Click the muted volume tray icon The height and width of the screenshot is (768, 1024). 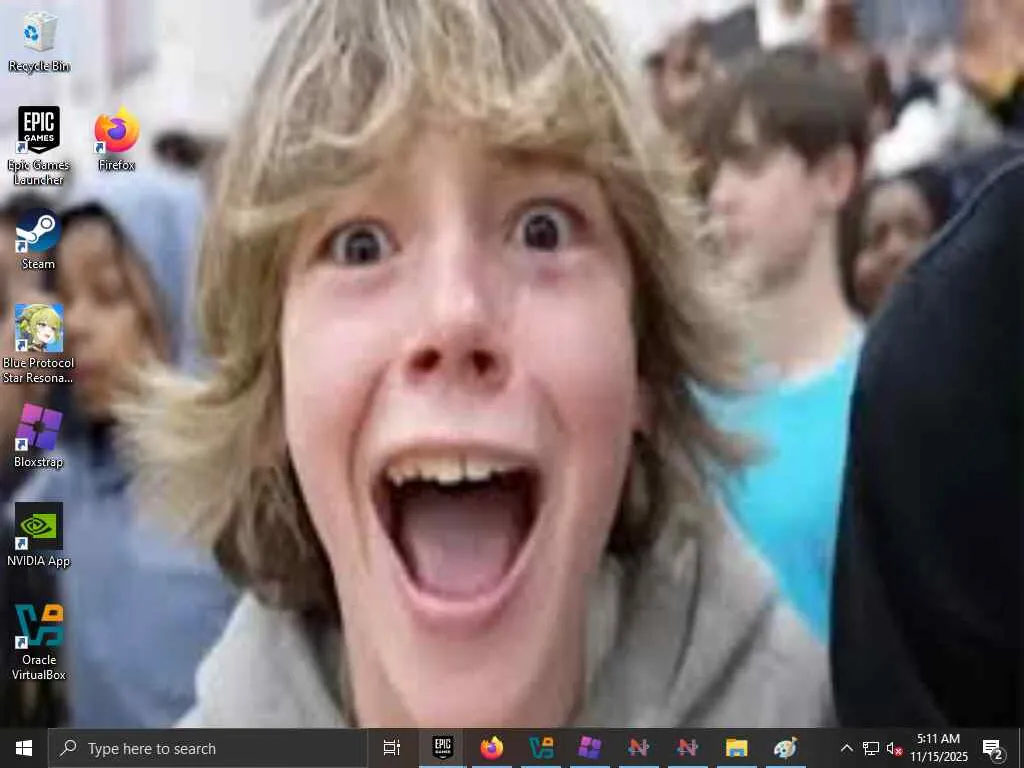[894, 748]
